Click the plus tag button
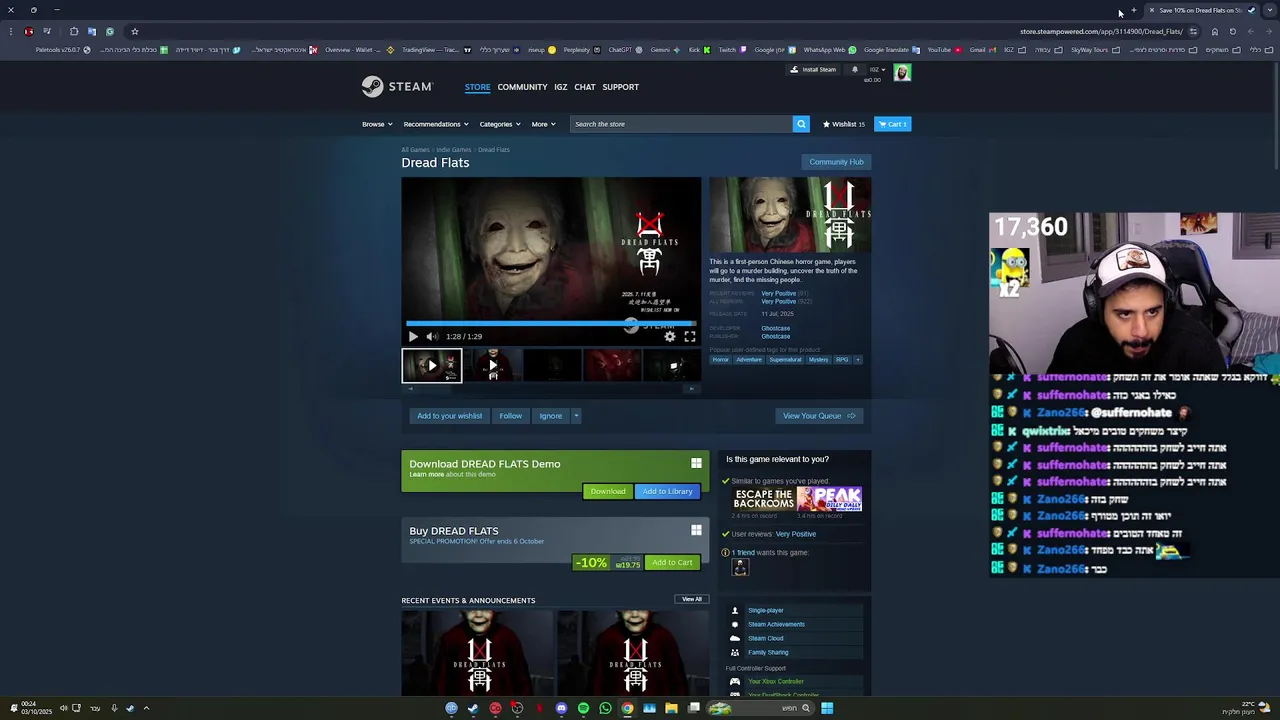 point(857,360)
